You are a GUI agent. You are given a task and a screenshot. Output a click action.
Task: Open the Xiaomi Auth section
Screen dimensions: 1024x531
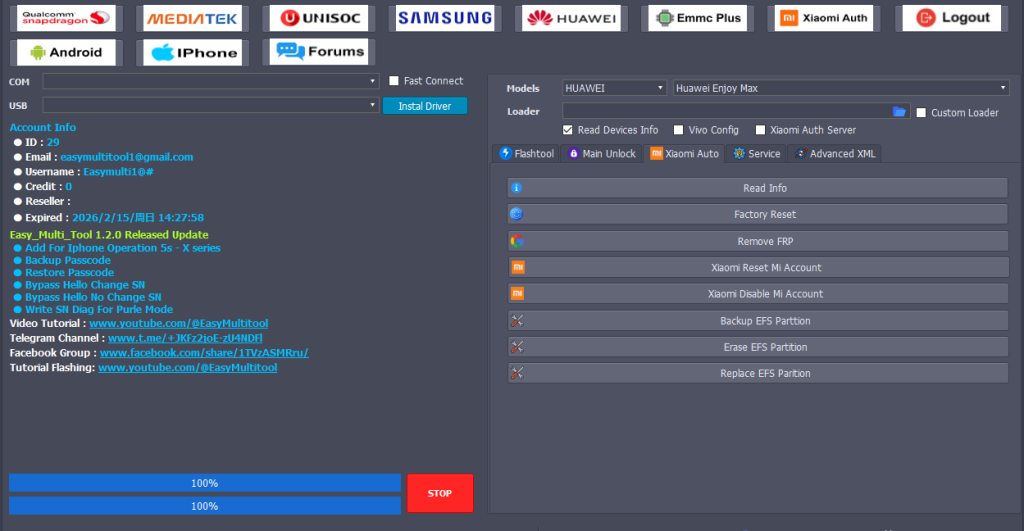click(x=824, y=18)
